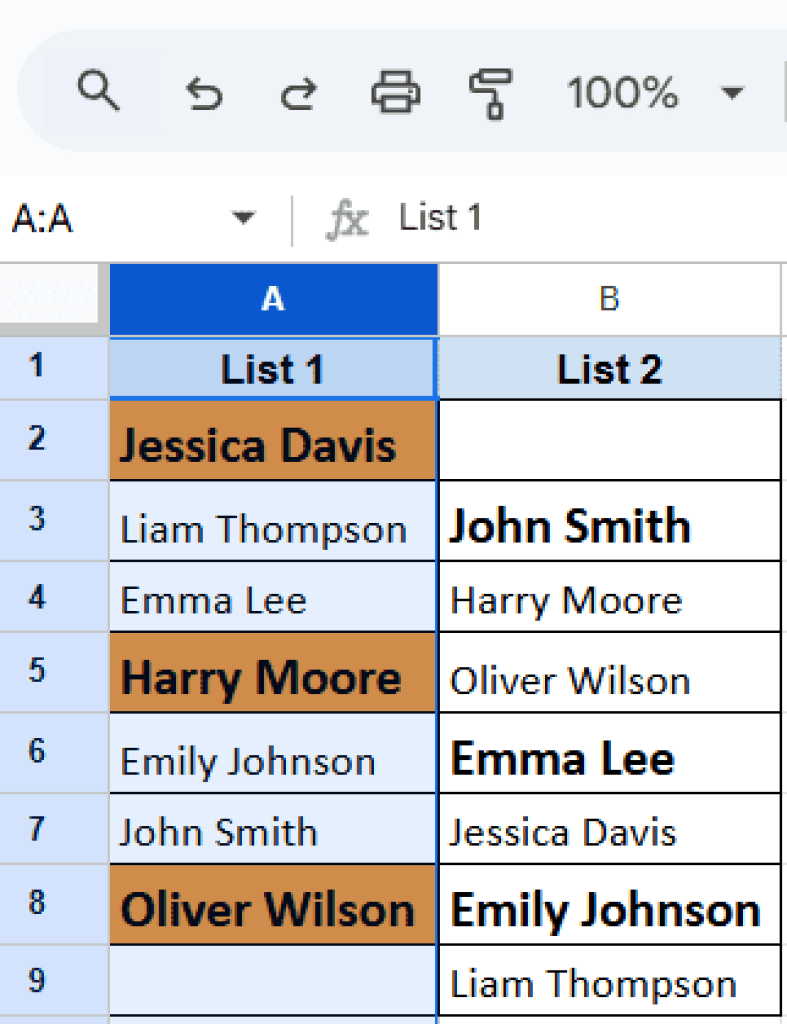This screenshot has width=787, height=1024.
Task: Select column A header
Action: pyautogui.click(x=272, y=299)
